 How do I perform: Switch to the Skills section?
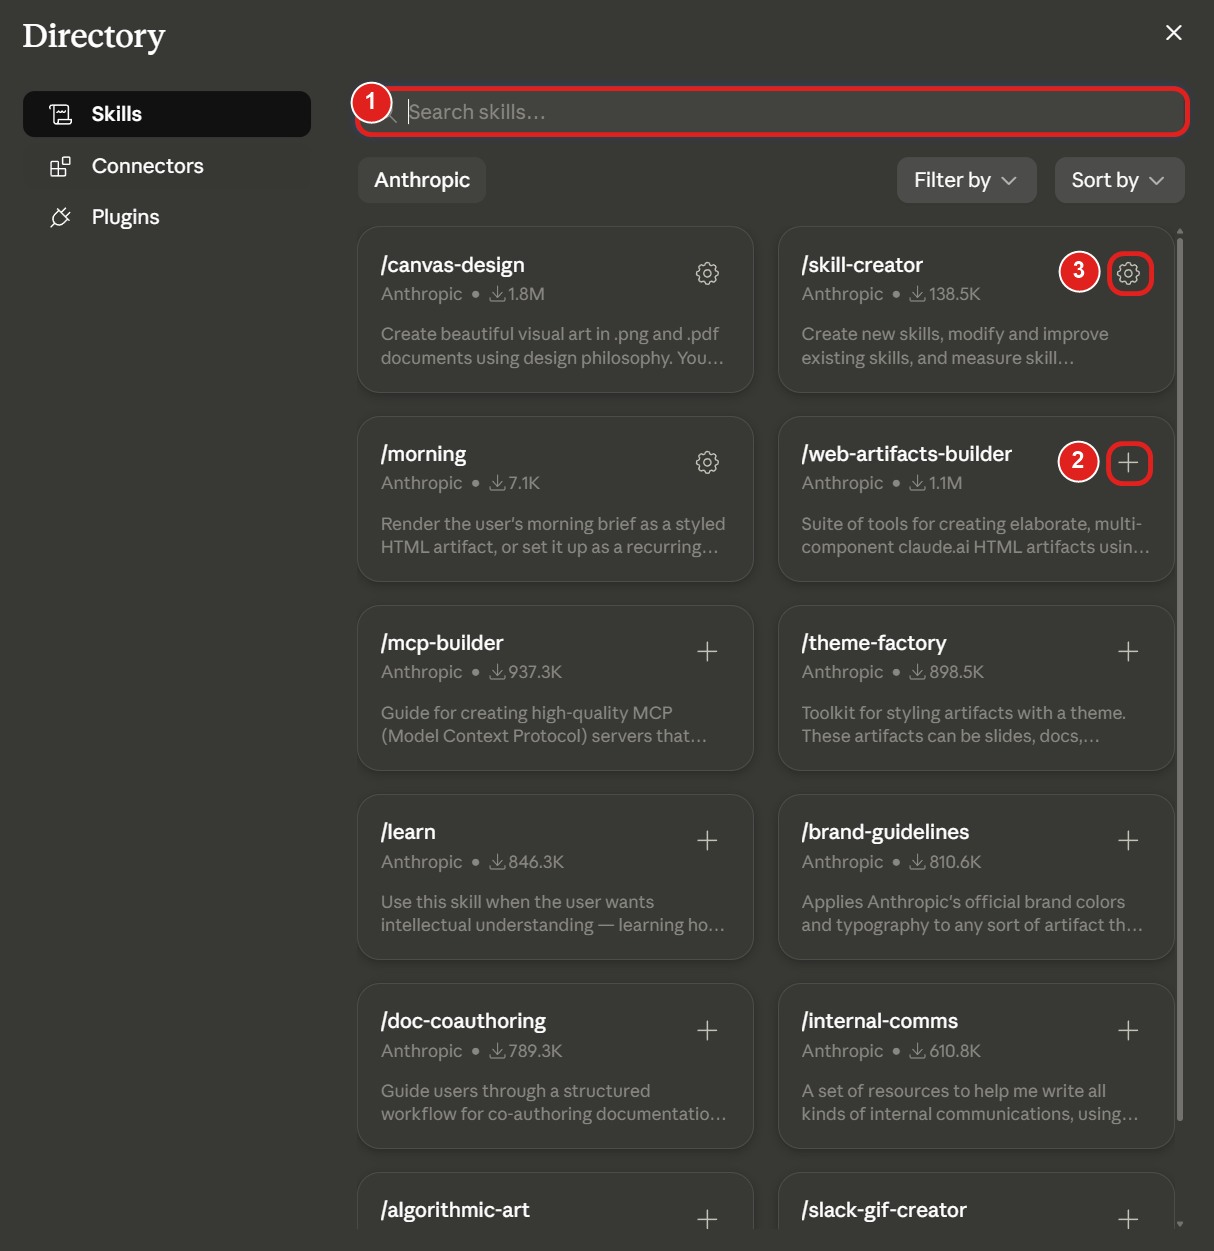tap(167, 114)
